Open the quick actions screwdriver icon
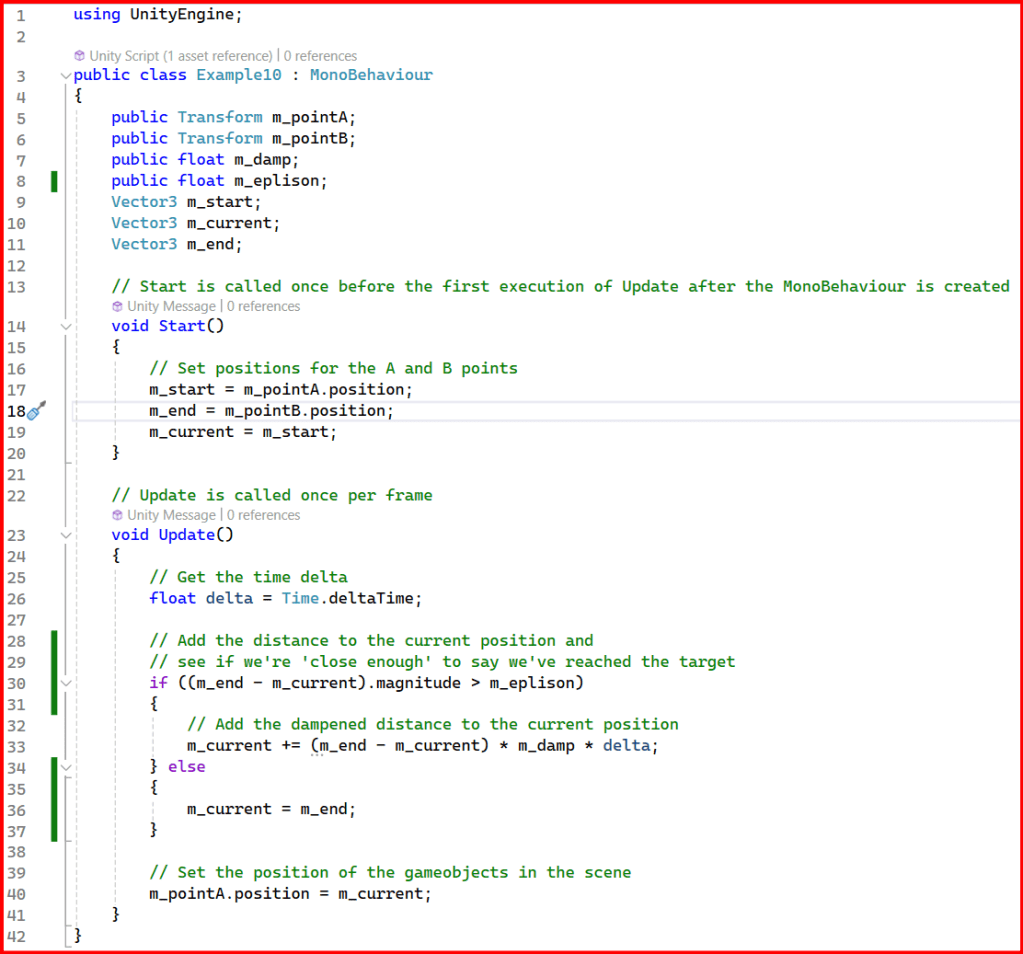Screen dimensions: 1023x954 click(36, 411)
